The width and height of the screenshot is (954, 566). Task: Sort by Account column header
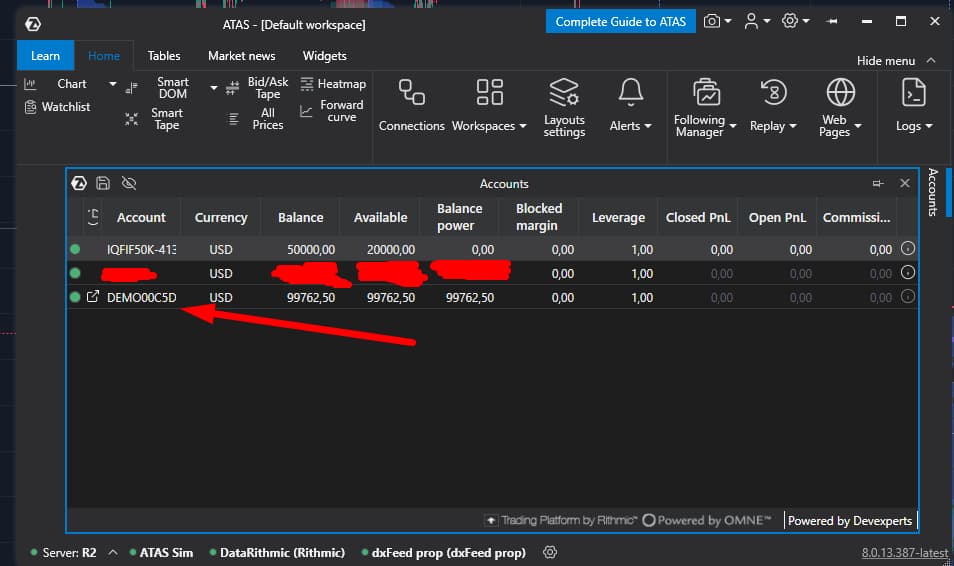(141, 218)
